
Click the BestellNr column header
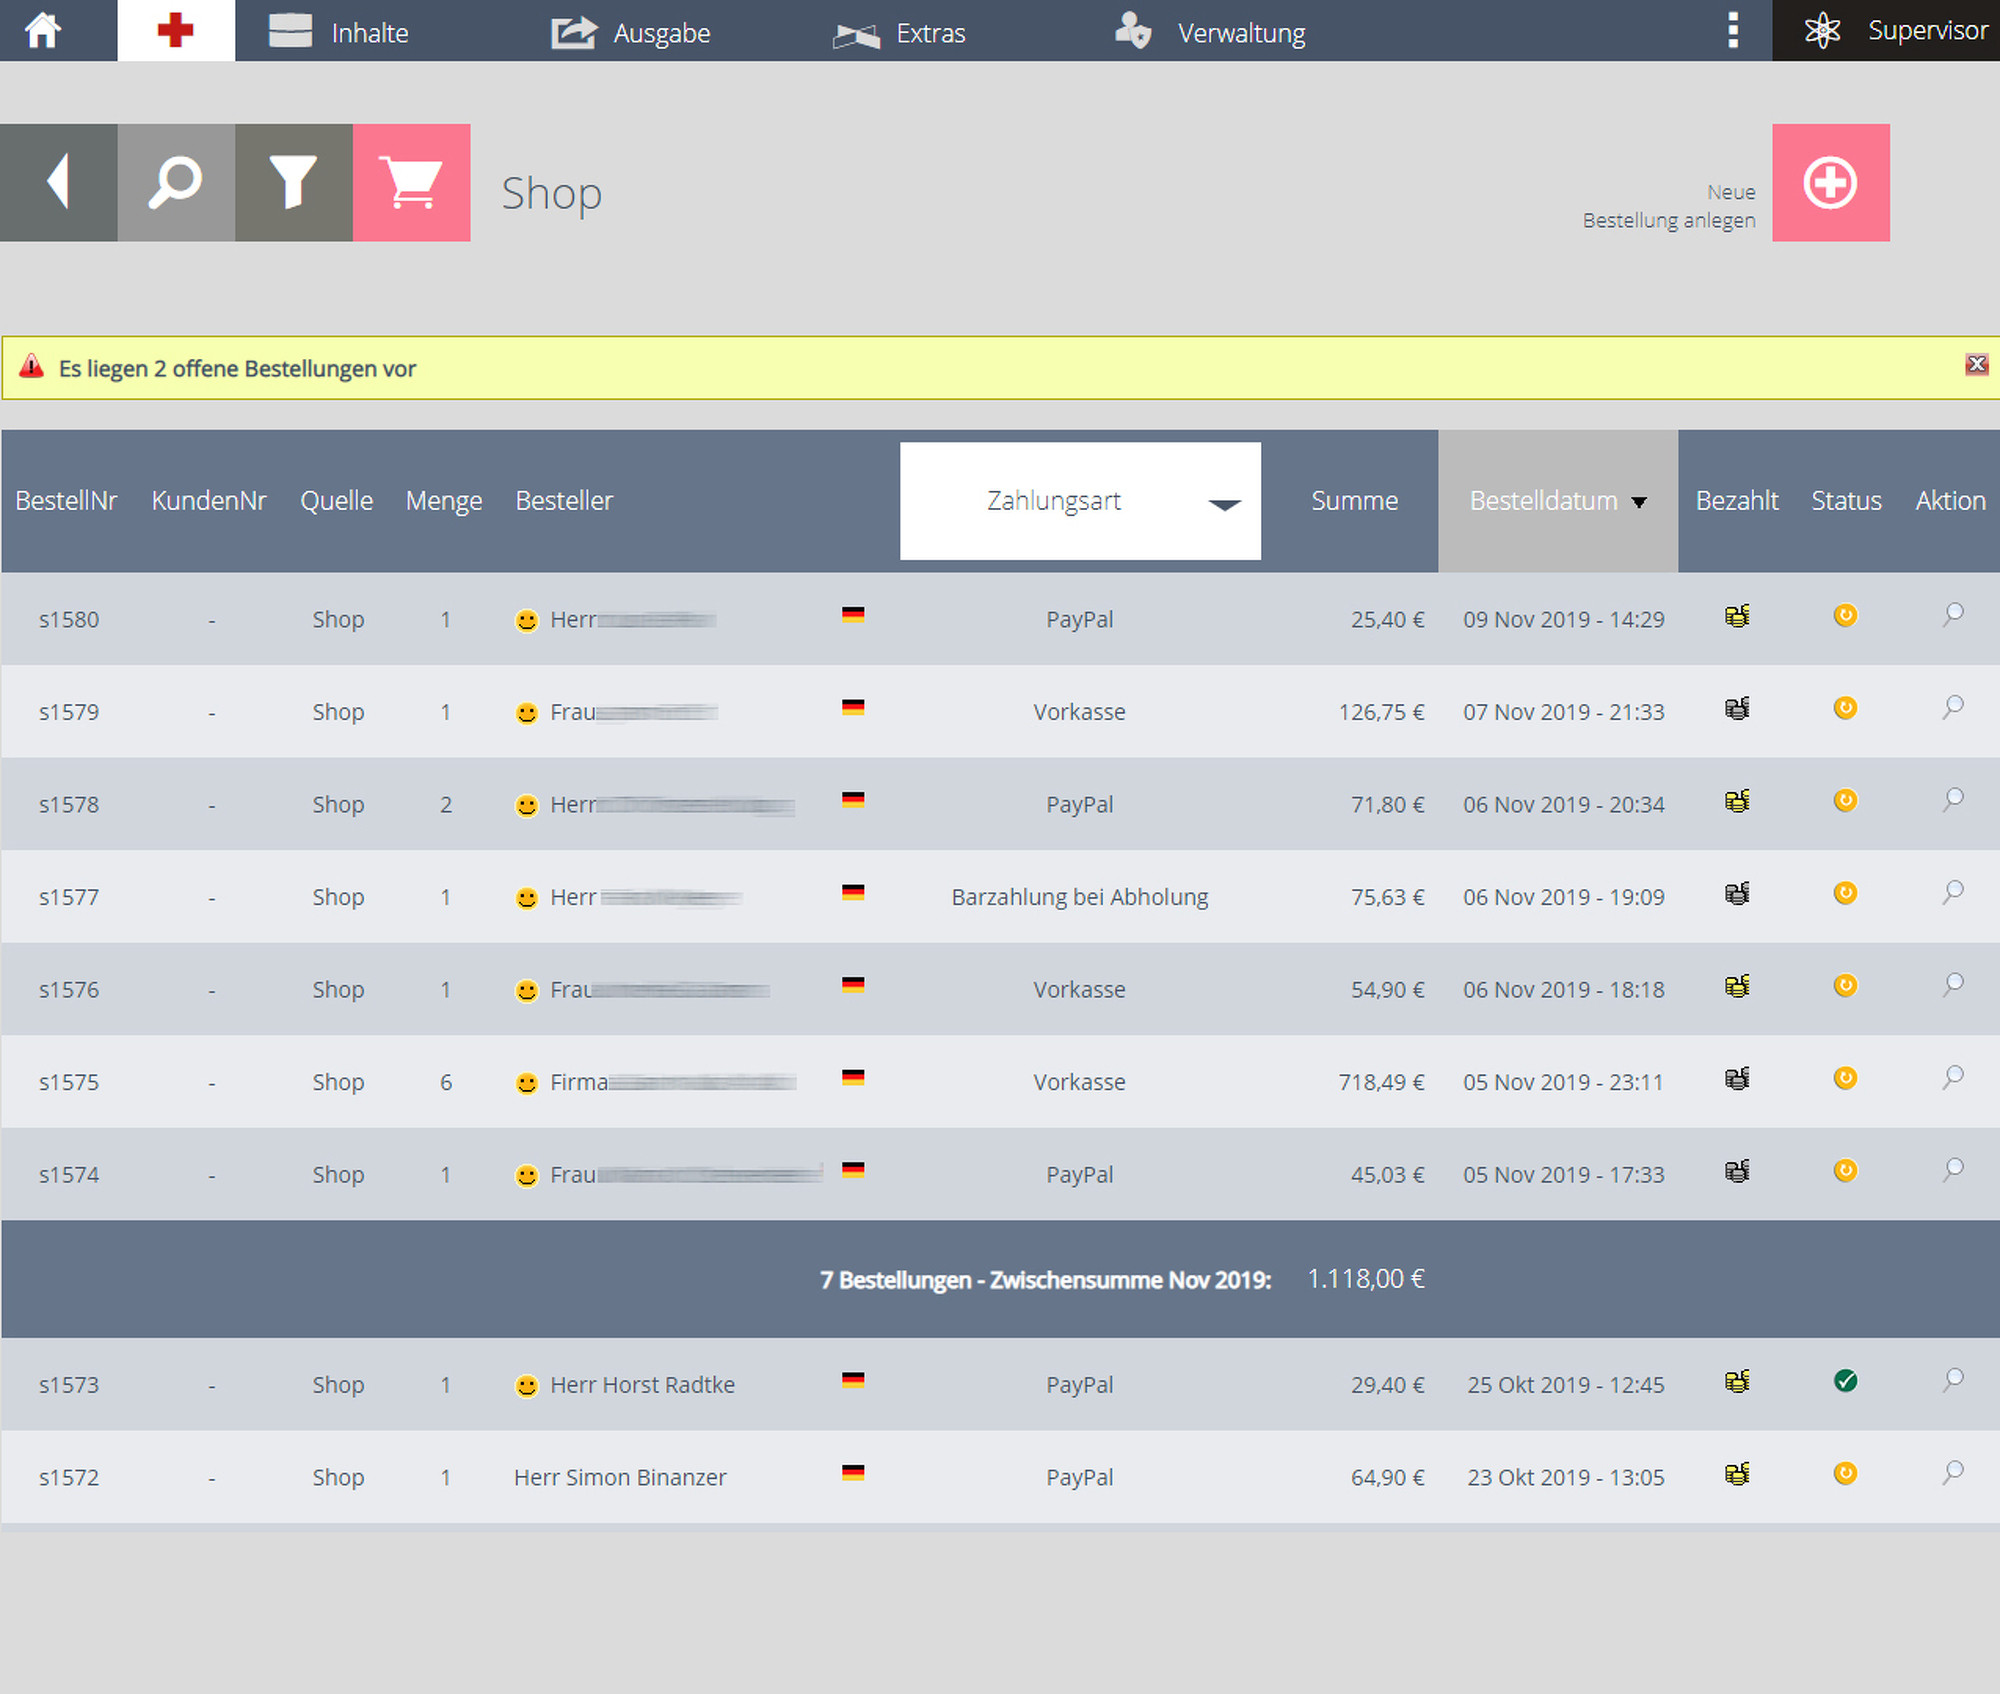[66, 501]
